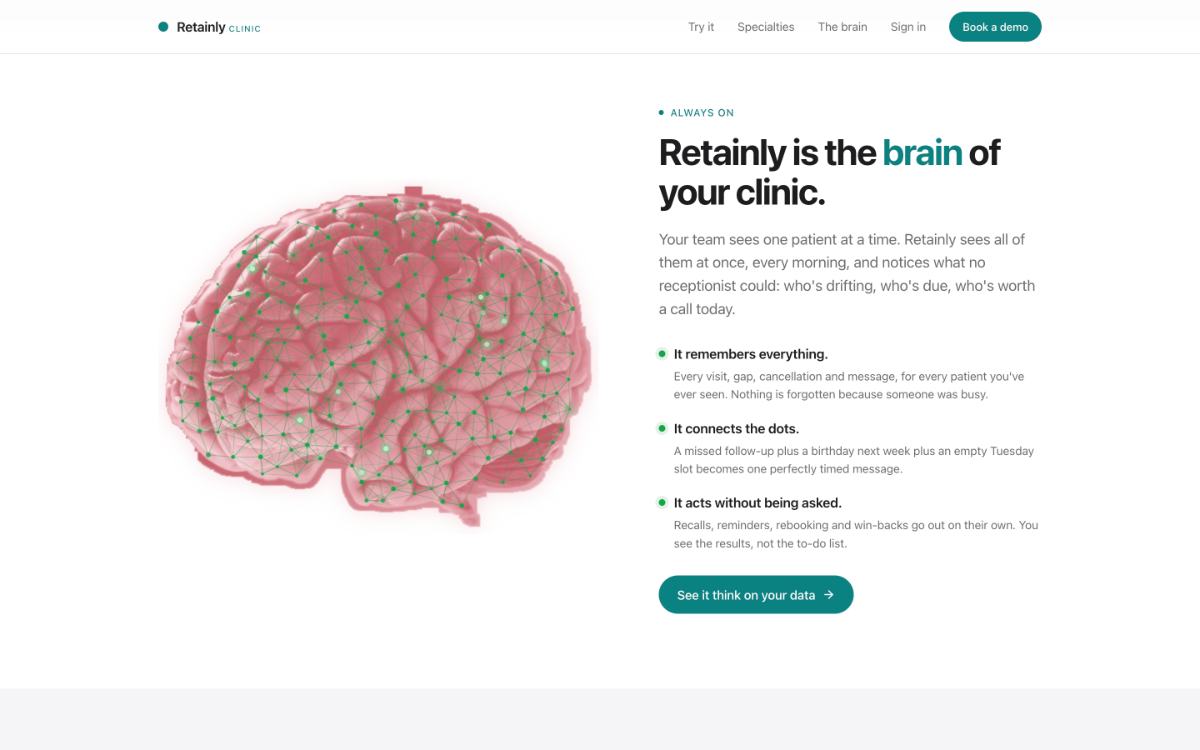Click See it think on your data
This screenshot has width=1200, height=750.
click(x=756, y=595)
